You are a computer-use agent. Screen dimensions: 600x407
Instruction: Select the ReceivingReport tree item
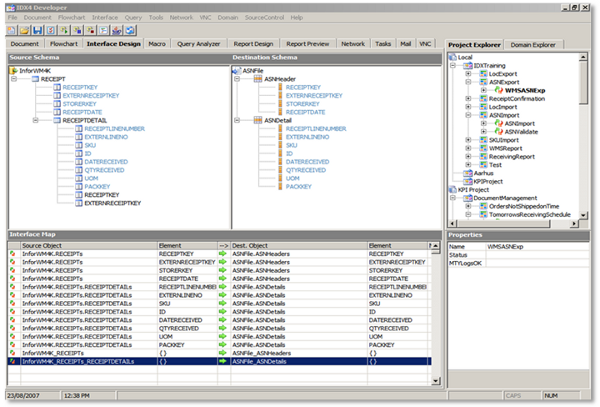coord(512,156)
